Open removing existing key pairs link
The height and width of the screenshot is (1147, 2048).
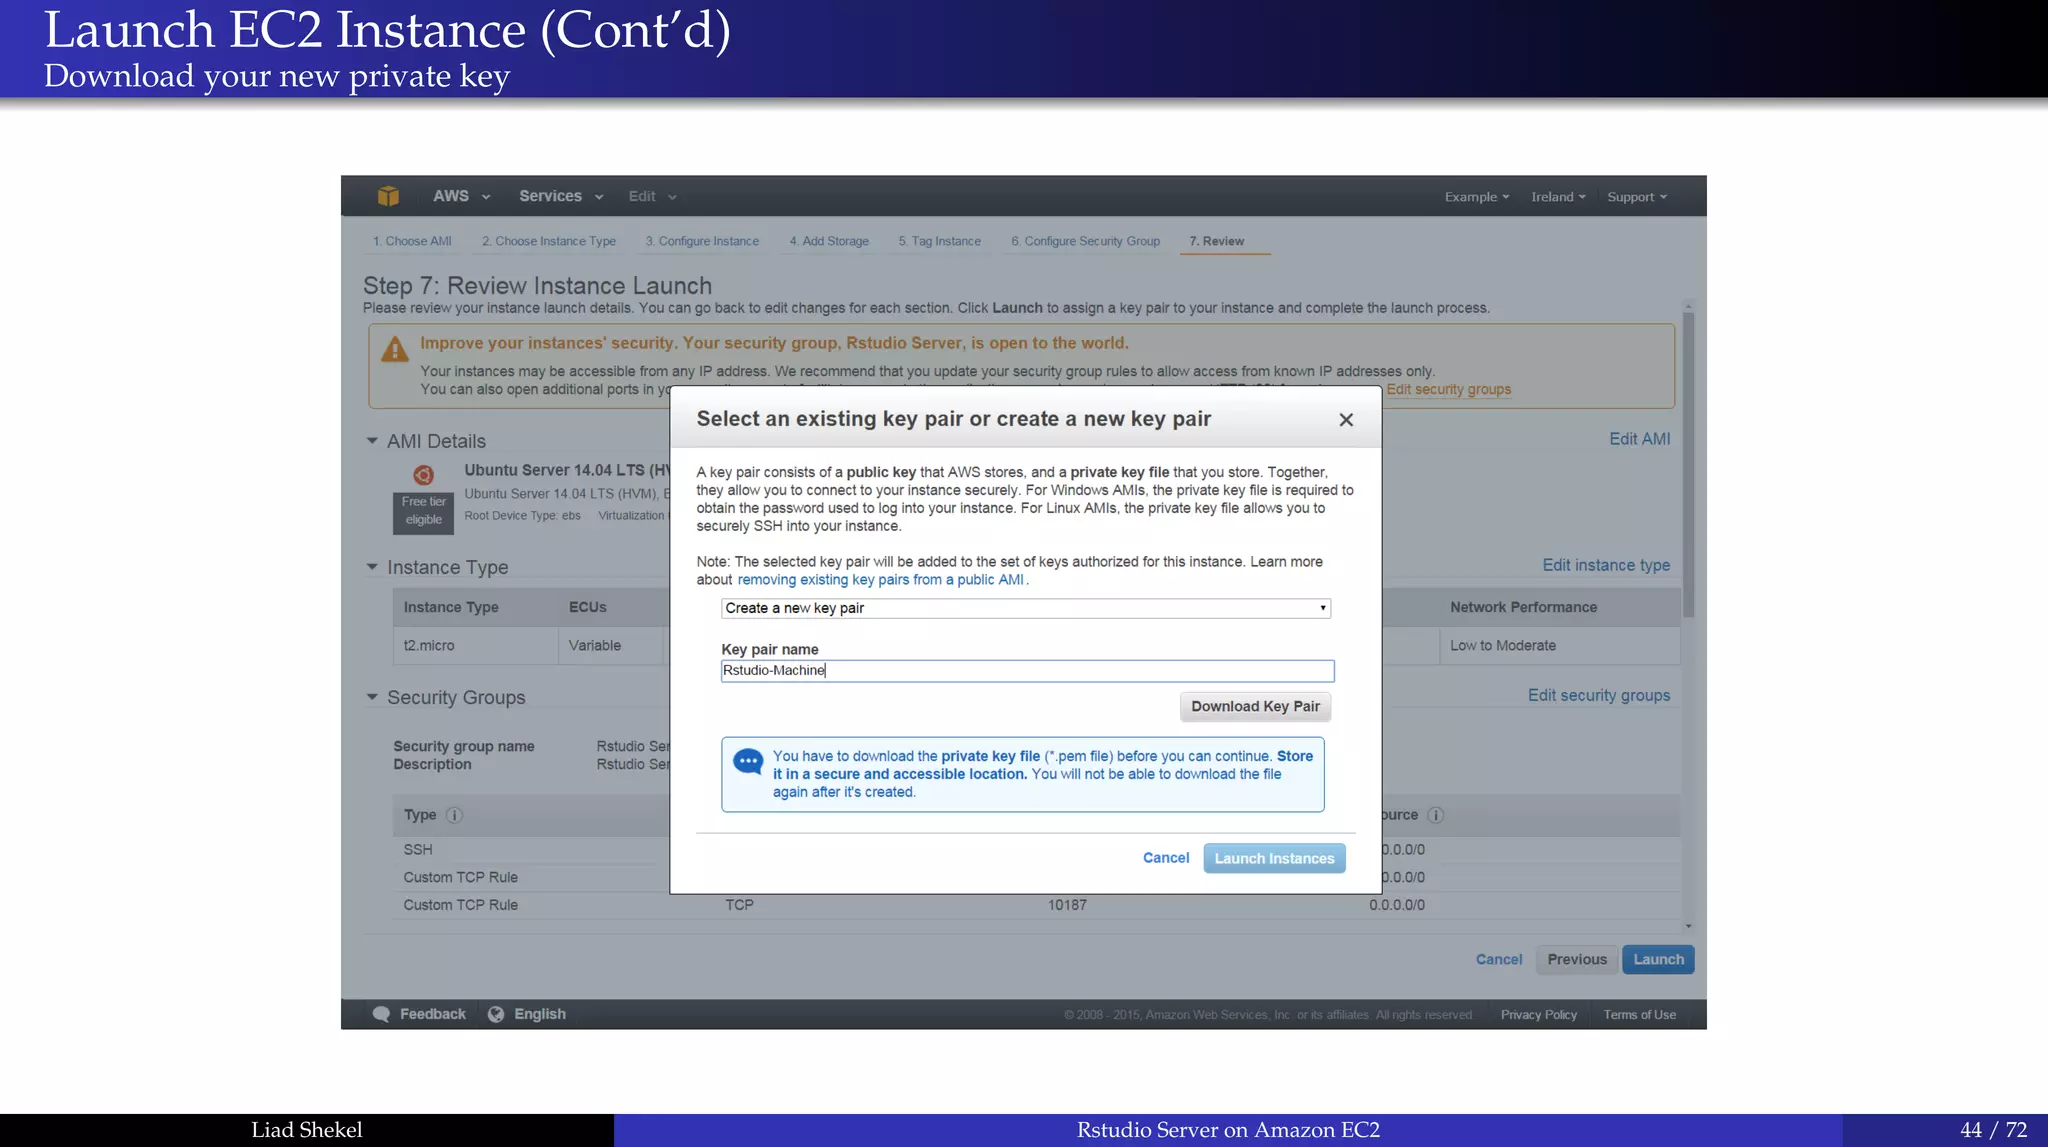pyautogui.click(x=880, y=580)
